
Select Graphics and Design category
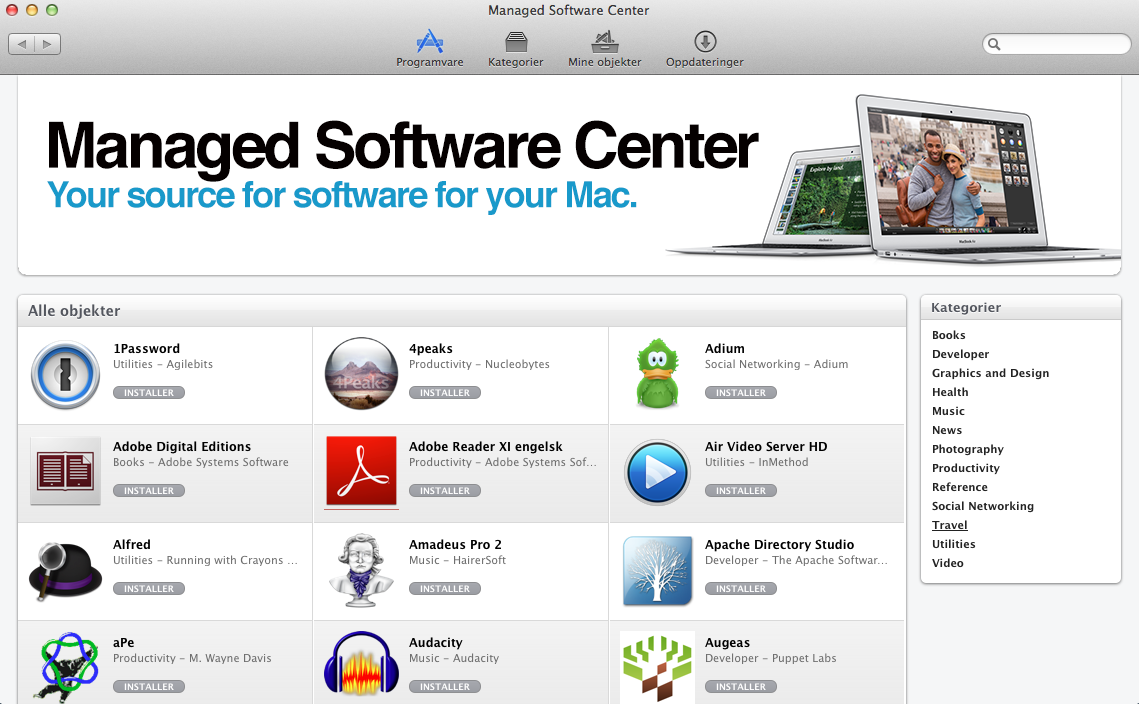pos(990,373)
